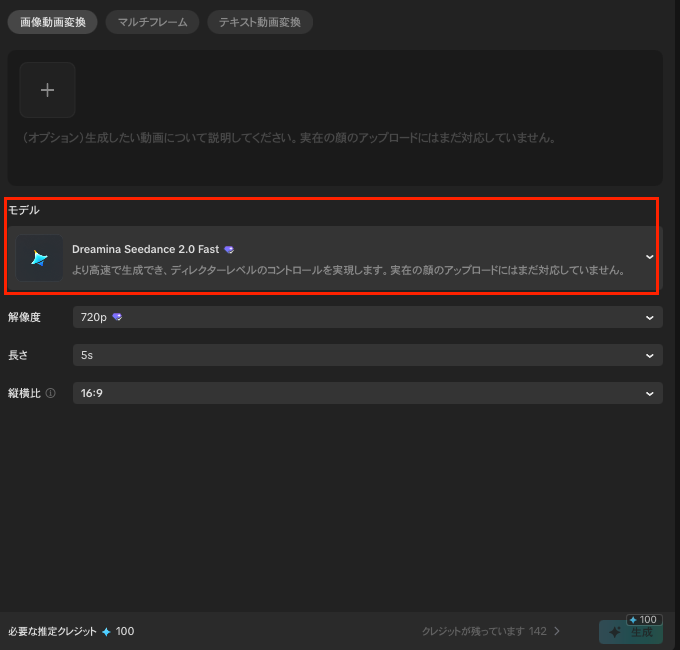Switch to the テキスト動画変換 tab

pos(259,22)
